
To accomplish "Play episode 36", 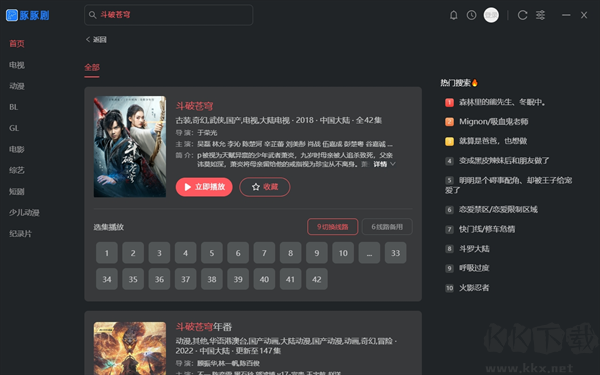I will click(159, 279).
